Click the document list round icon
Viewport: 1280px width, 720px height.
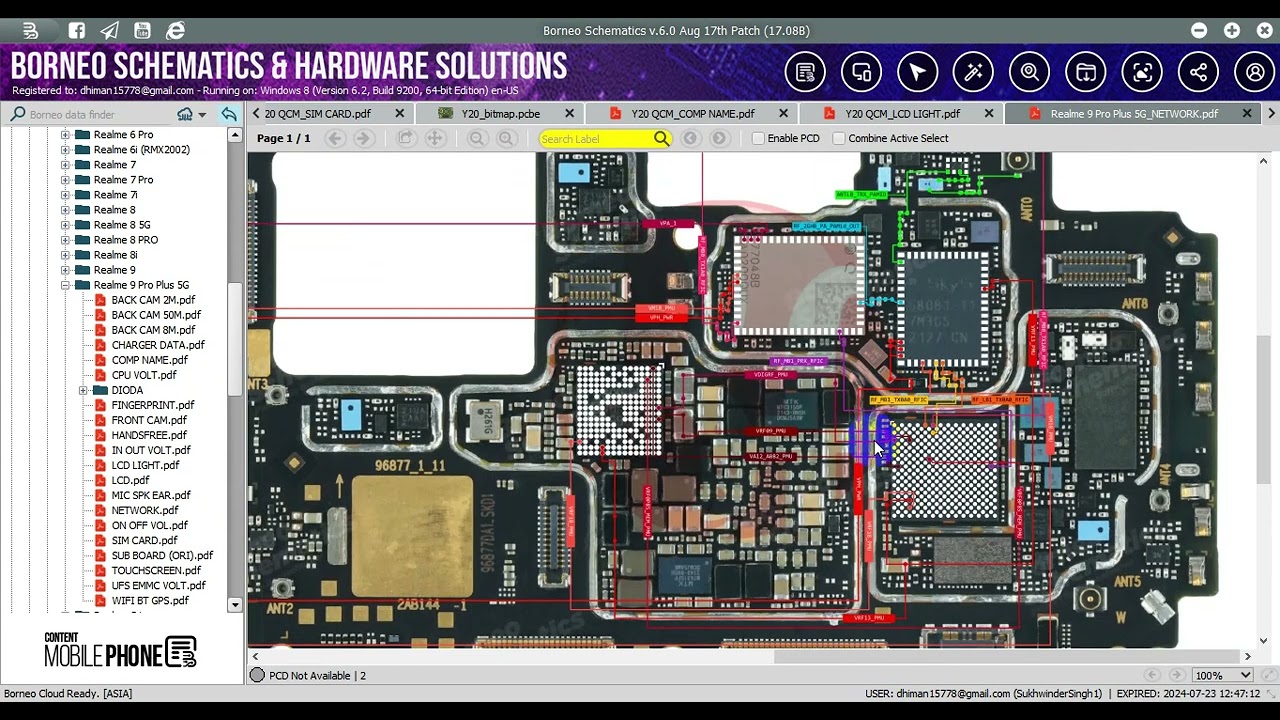coord(805,72)
